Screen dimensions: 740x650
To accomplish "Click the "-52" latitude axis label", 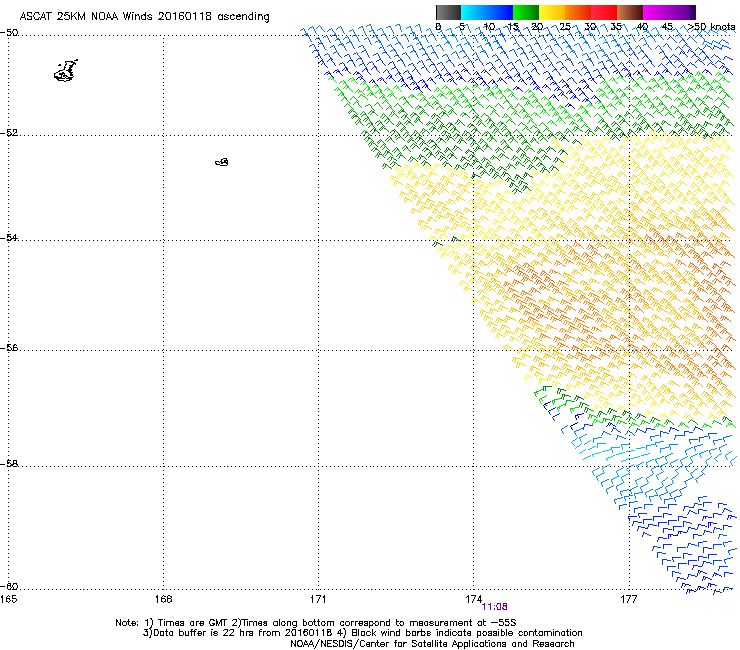I will point(9,133).
